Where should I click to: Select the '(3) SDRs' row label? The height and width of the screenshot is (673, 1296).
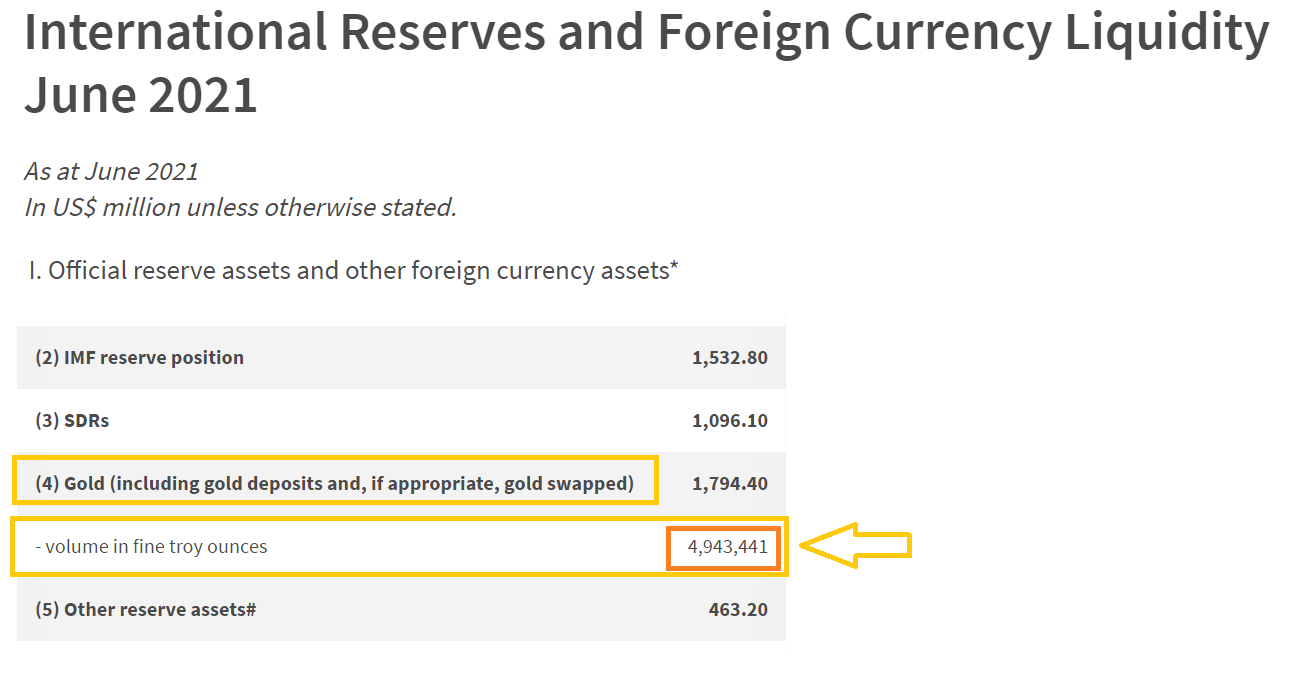coord(73,420)
